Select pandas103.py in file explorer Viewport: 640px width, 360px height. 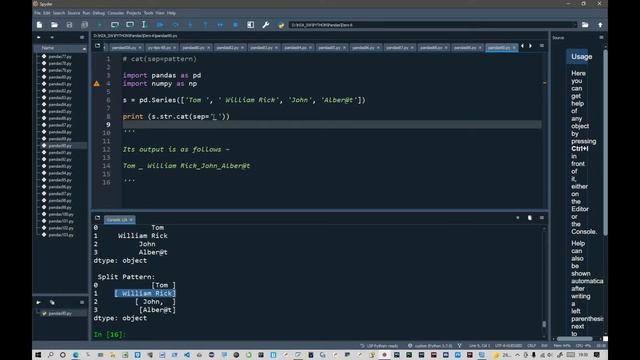61,235
